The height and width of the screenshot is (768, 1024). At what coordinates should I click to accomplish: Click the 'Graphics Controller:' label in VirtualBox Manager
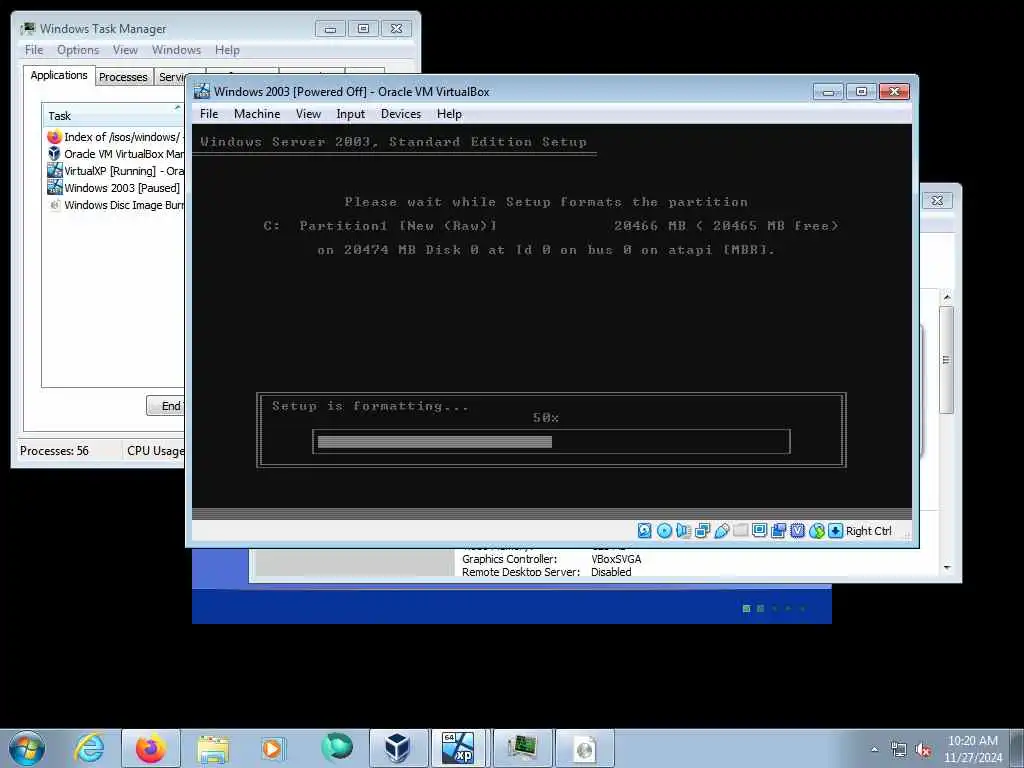point(509,559)
